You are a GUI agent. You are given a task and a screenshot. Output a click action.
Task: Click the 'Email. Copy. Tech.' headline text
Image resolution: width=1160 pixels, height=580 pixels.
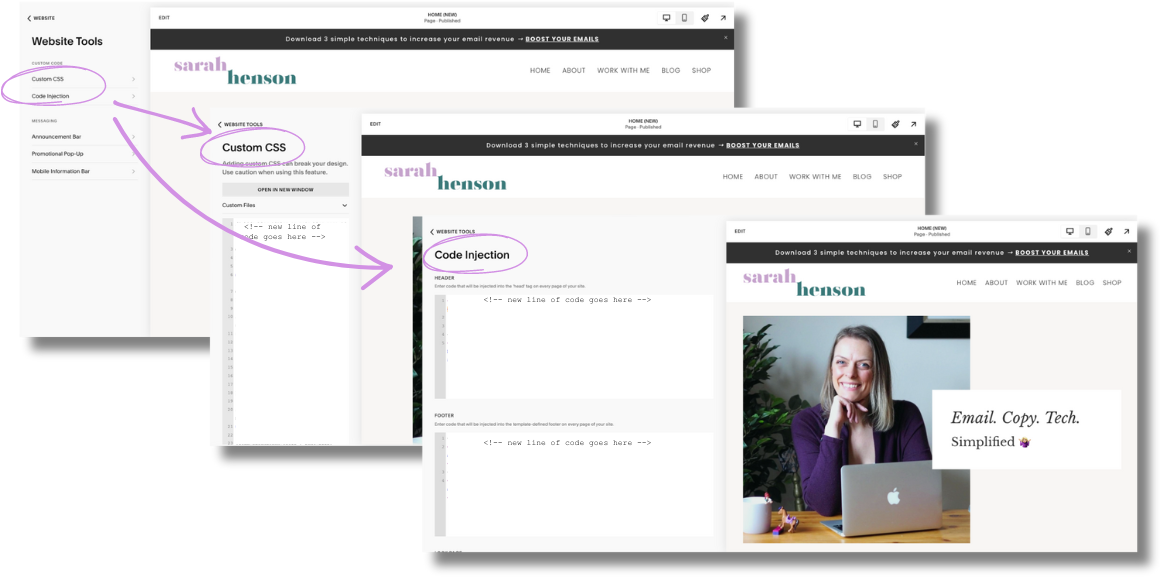(1015, 418)
